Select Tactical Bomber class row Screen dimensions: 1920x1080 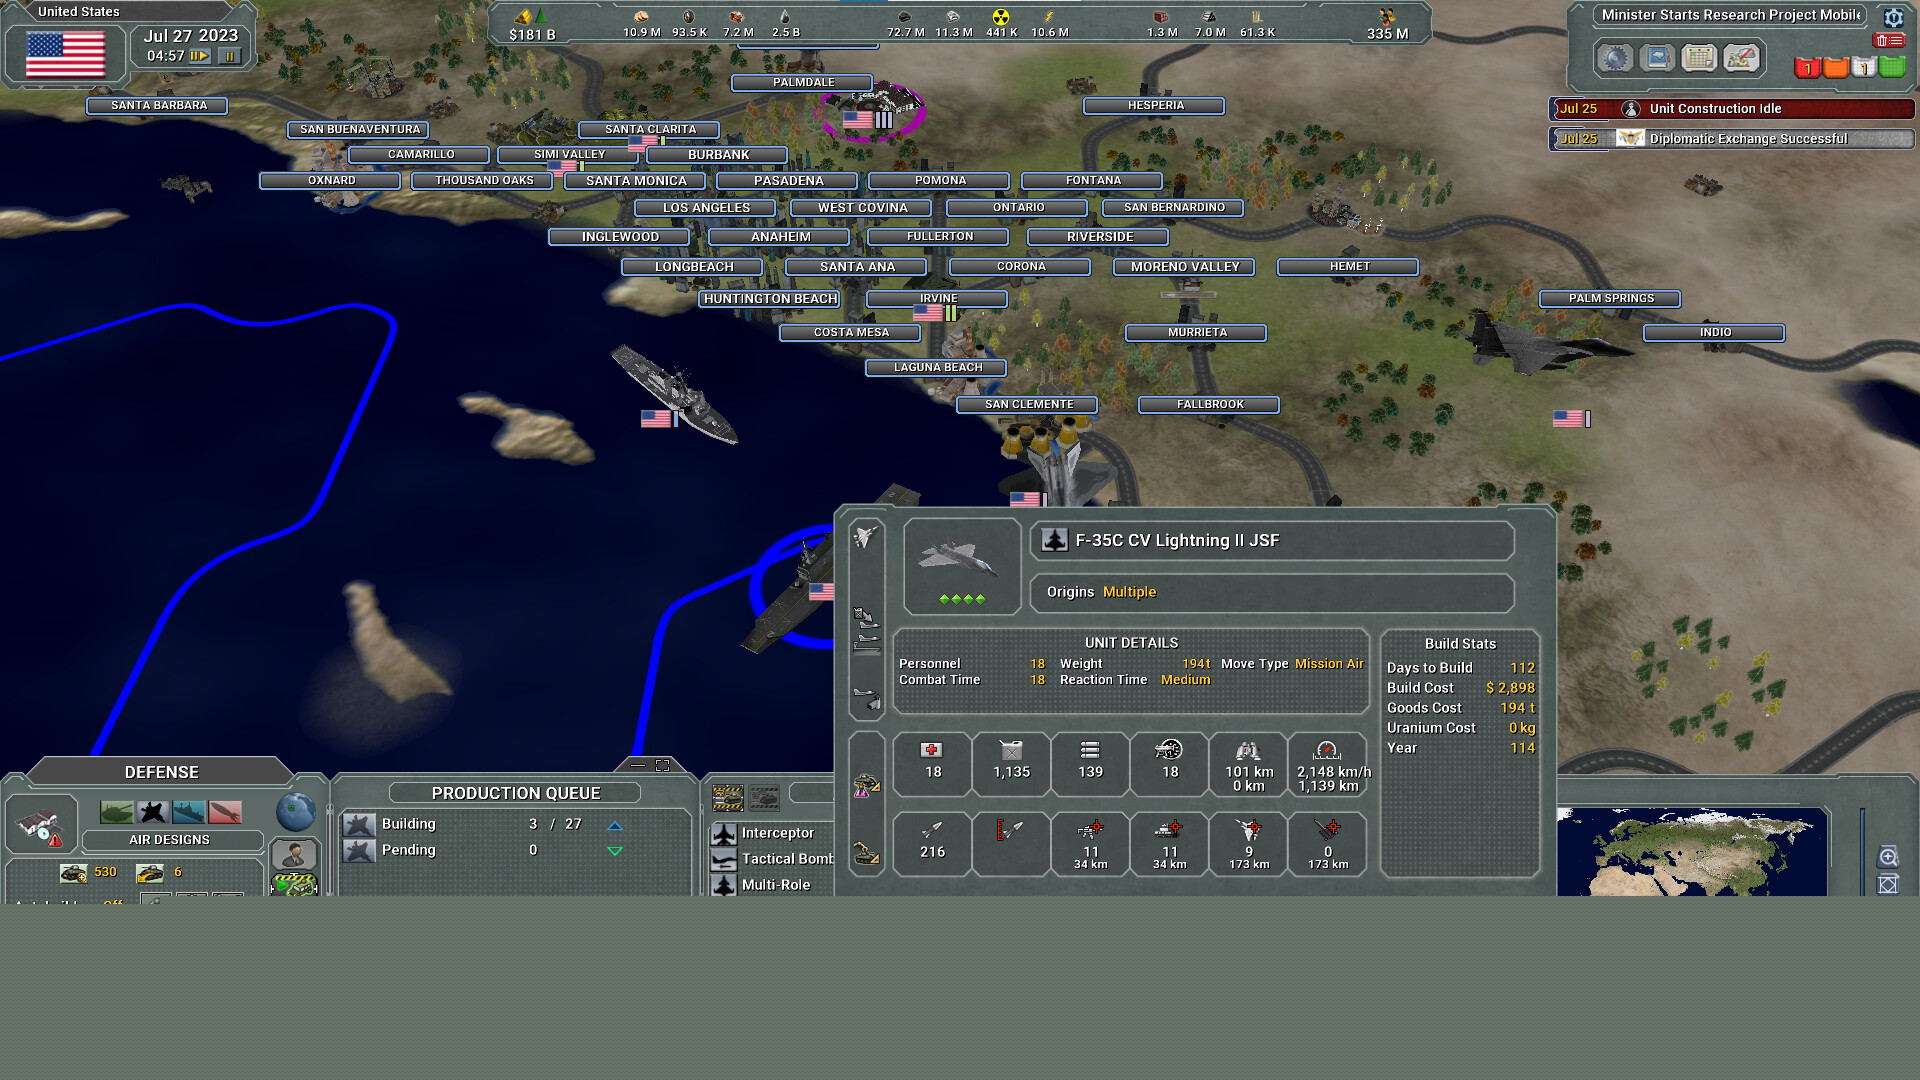tap(772, 859)
